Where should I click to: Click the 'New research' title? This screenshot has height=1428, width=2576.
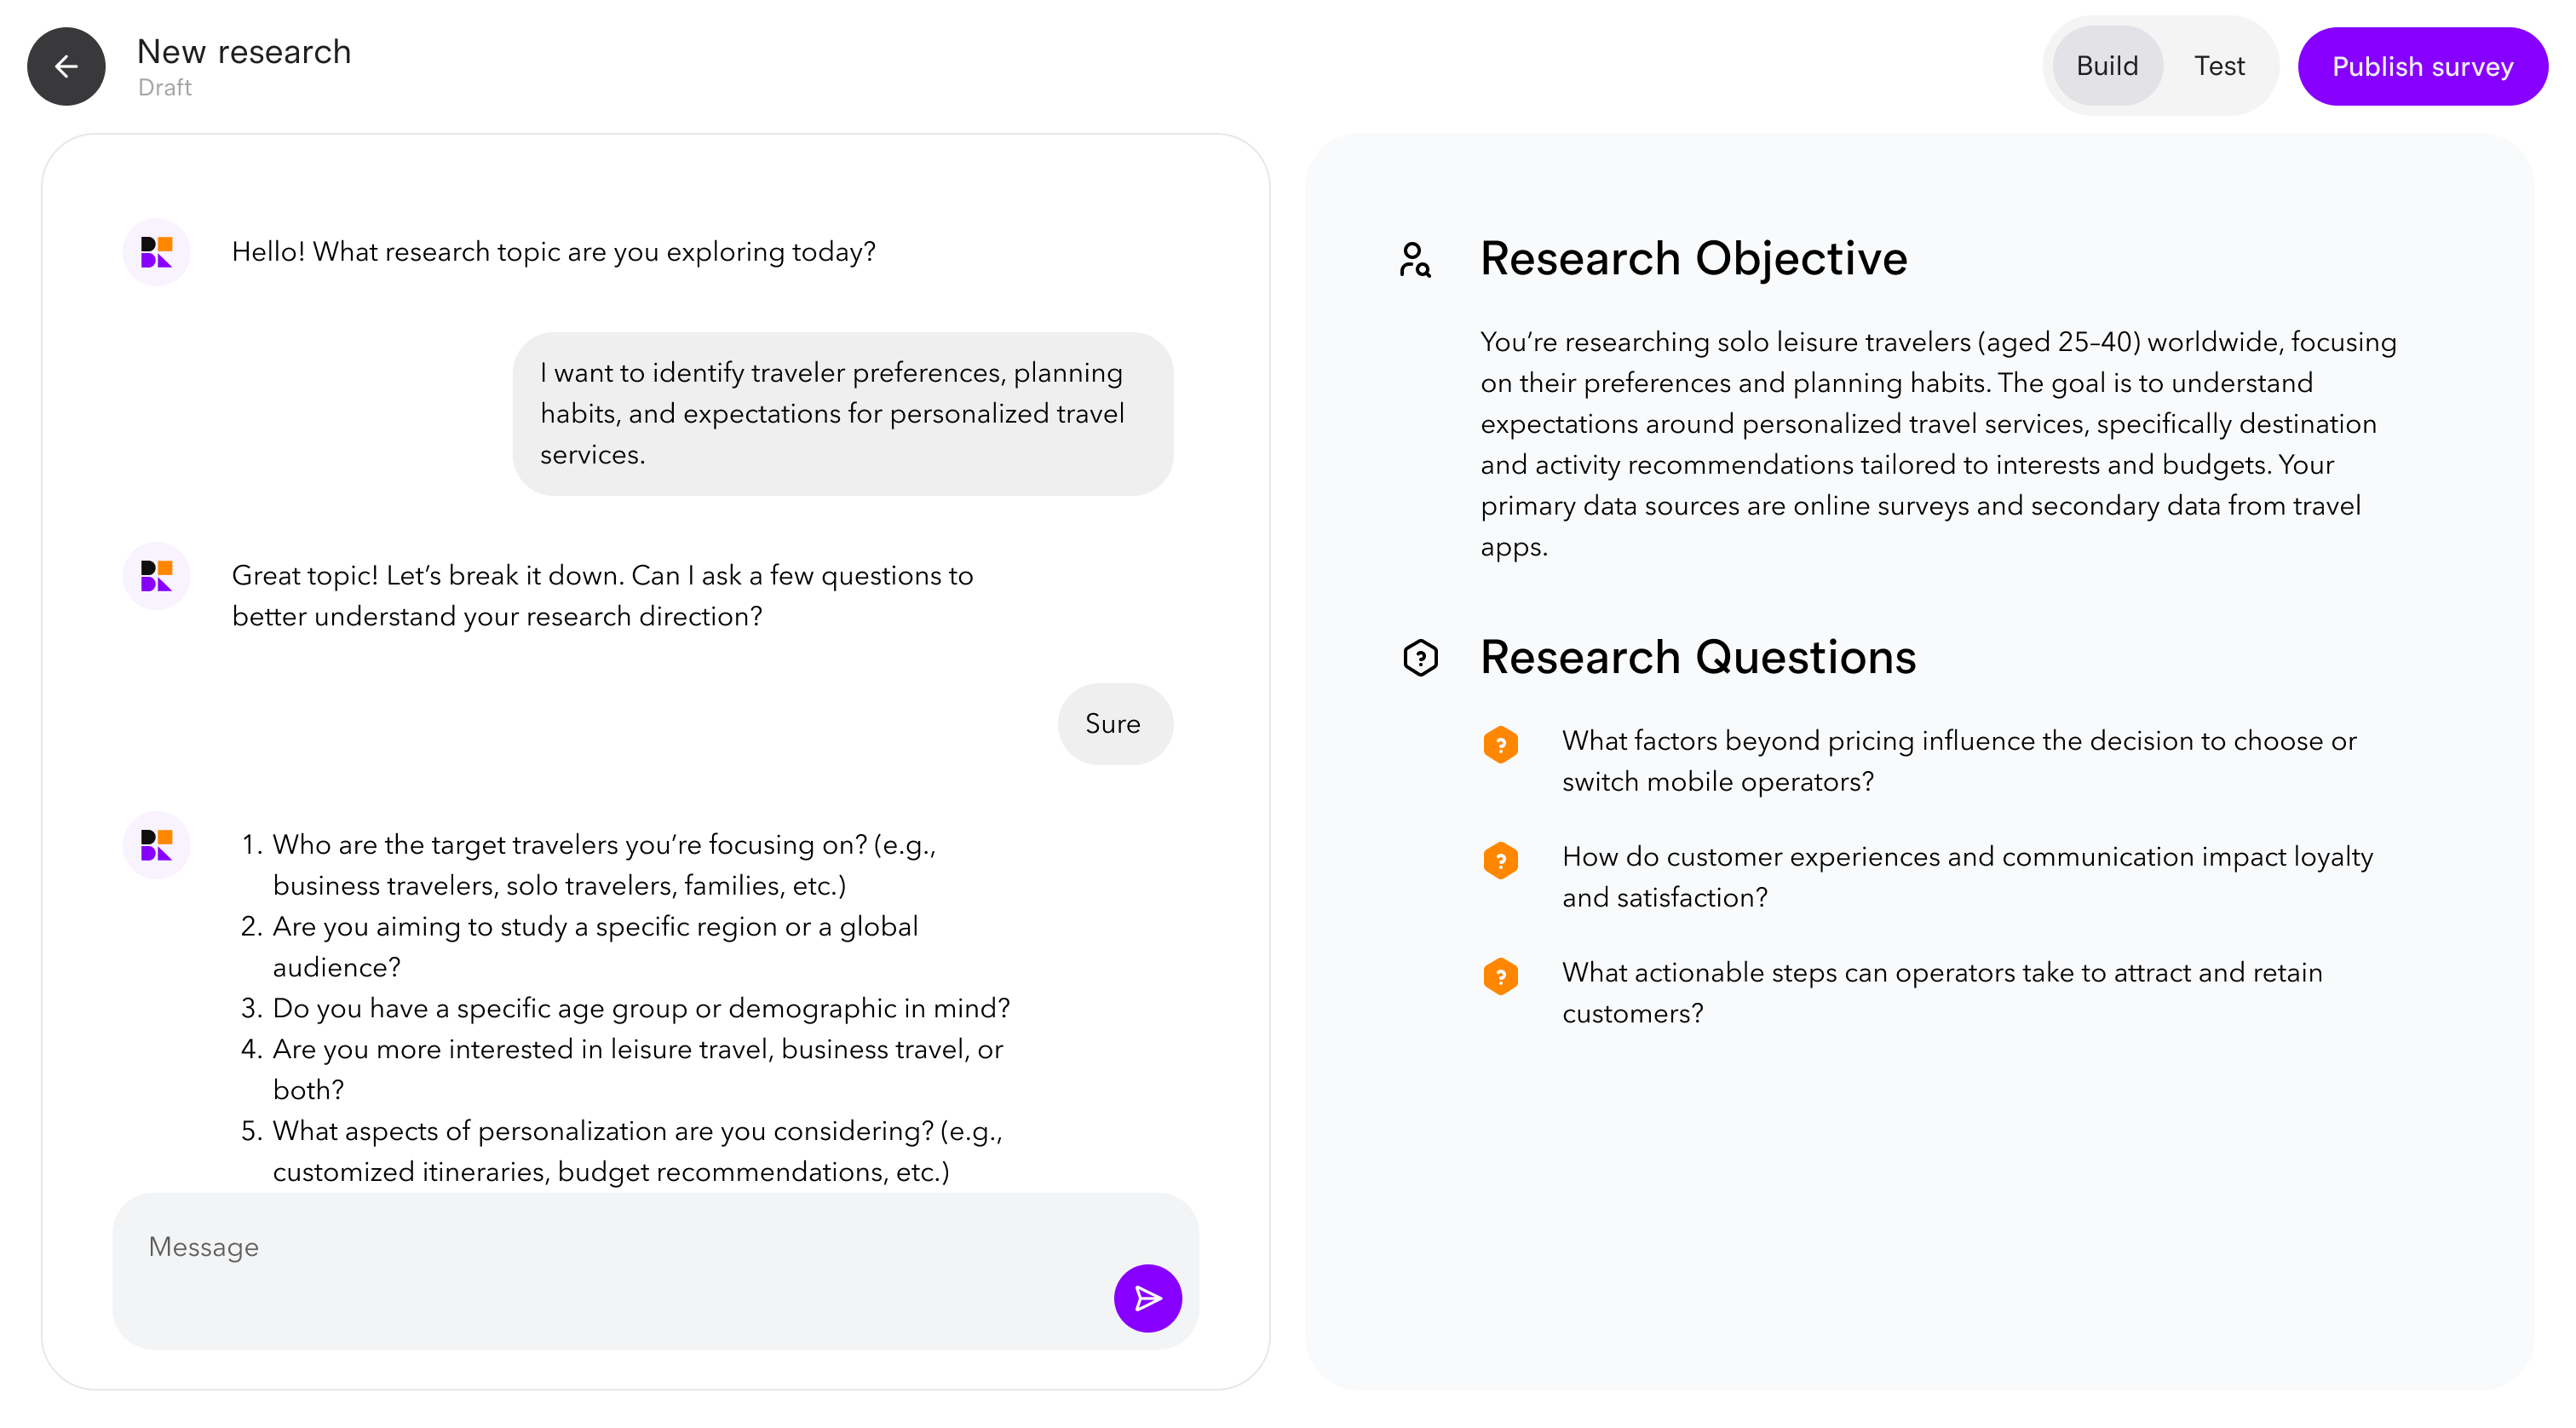[244, 52]
